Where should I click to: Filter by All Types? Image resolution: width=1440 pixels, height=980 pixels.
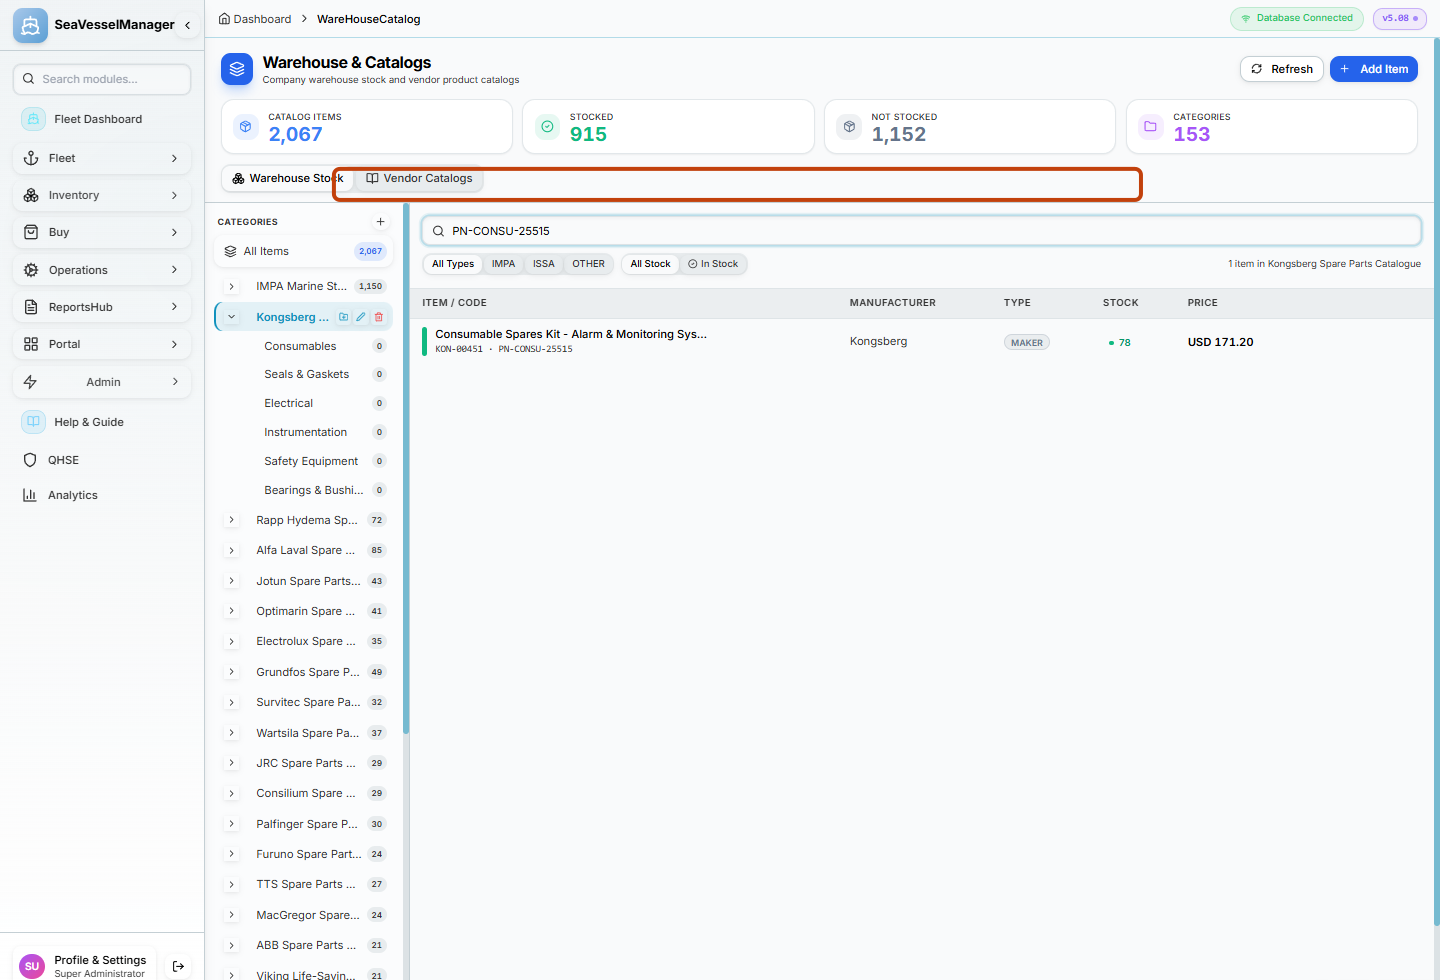[x=453, y=264]
